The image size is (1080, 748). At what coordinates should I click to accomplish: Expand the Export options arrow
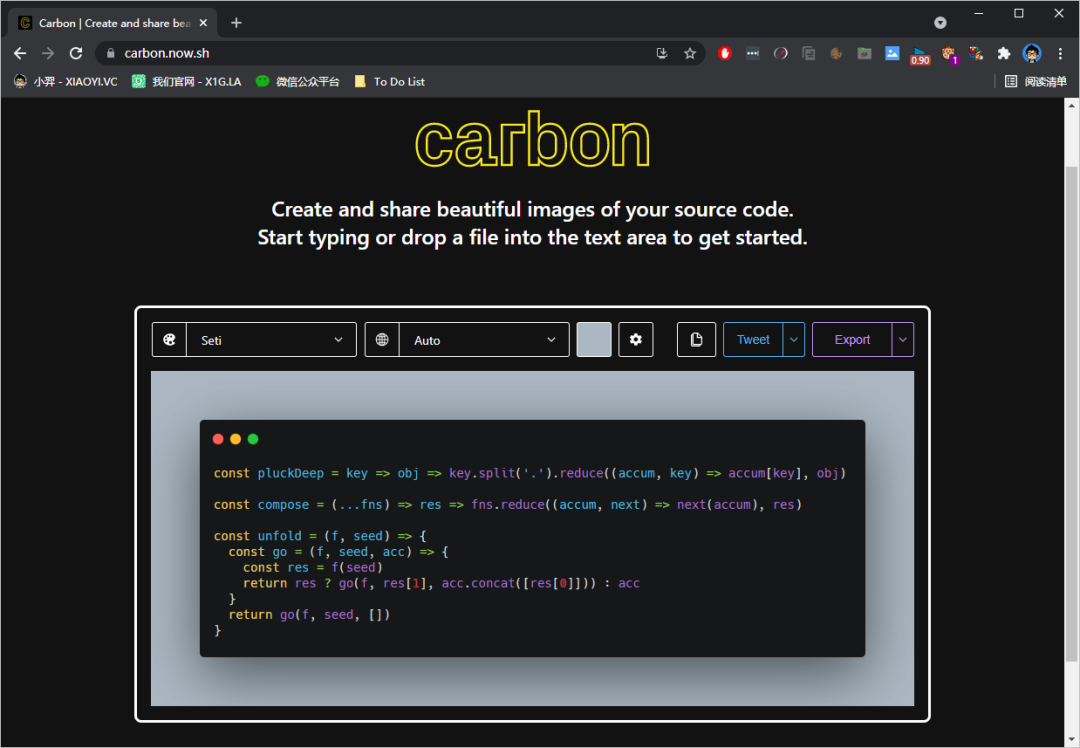(x=903, y=340)
